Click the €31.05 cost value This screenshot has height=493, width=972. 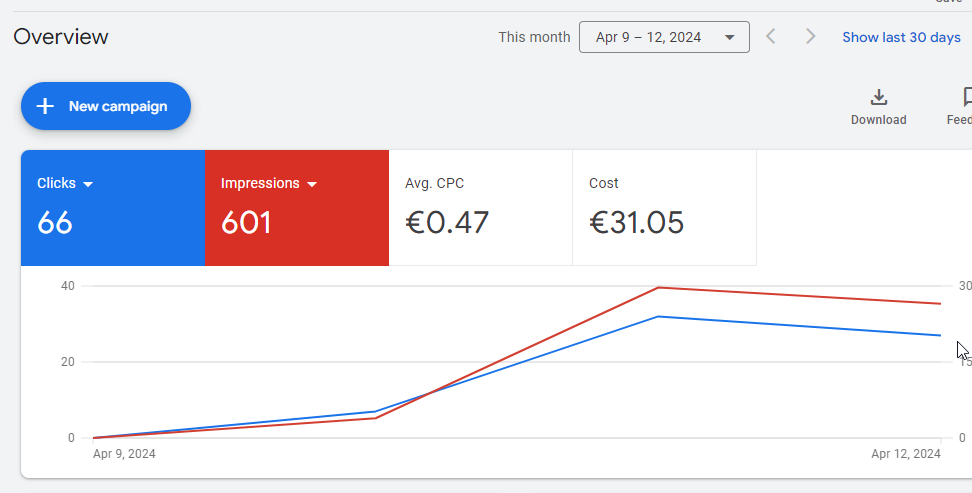pyautogui.click(x=637, y=223)
